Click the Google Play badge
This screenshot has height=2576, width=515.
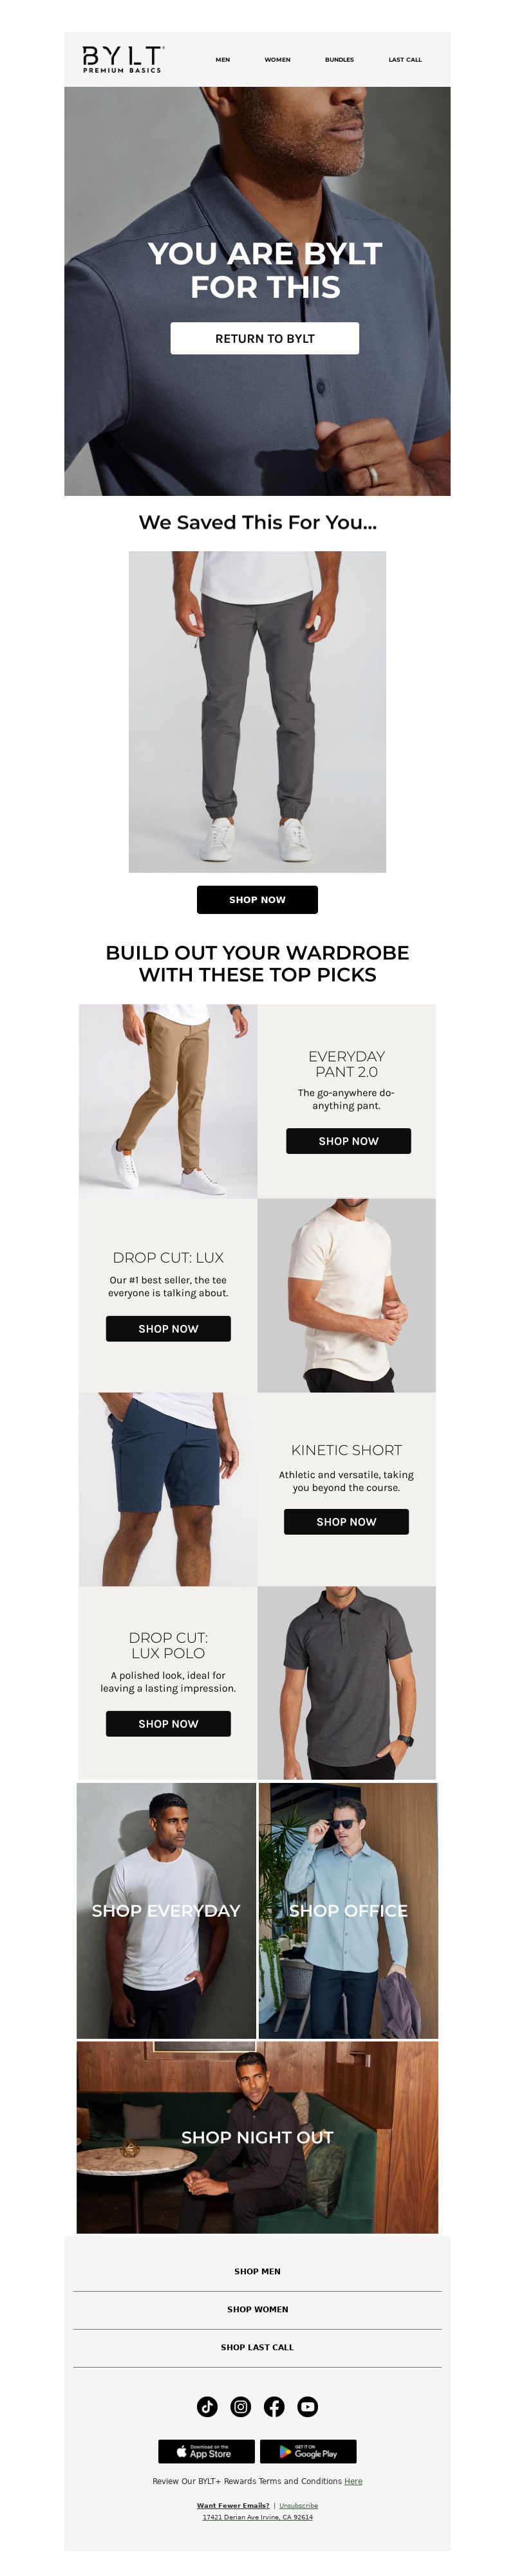[308, 2451]
